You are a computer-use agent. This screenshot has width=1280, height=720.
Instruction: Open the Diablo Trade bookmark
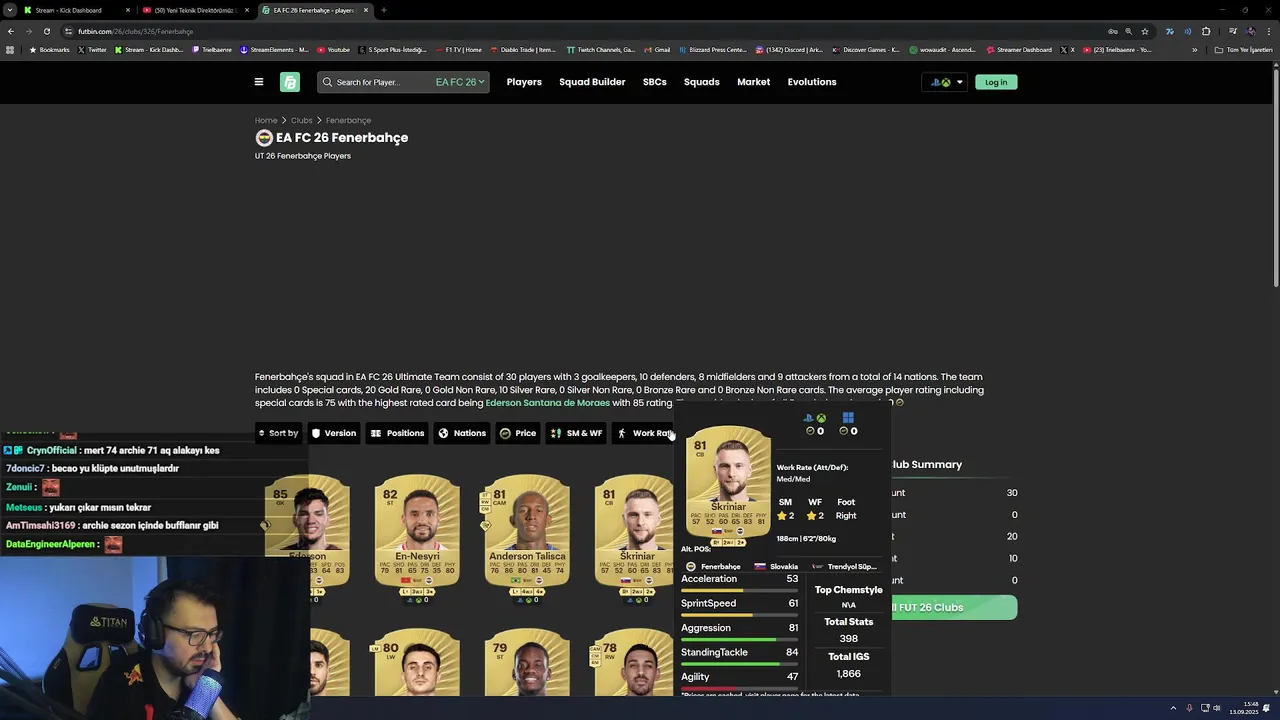click(x=523, y=50)
